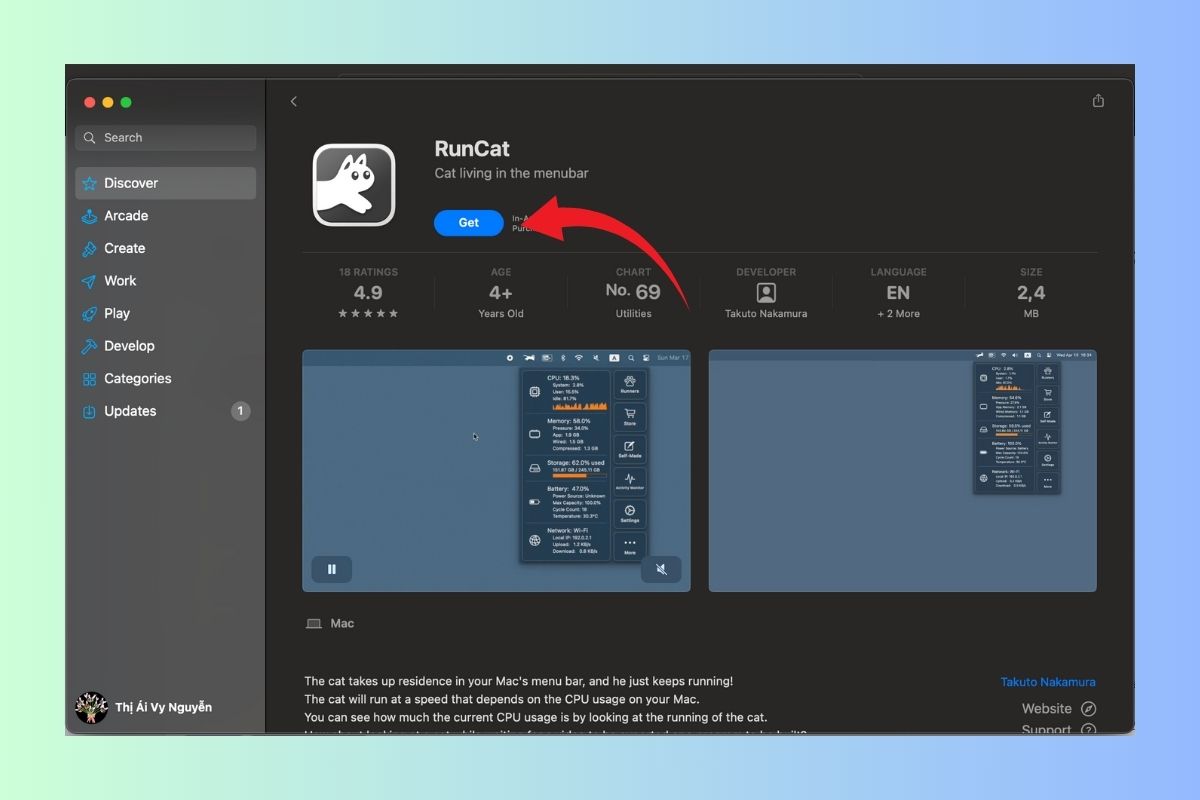Click the No. 69 chart ranking
1200x800 pixels.
(633, 292)
